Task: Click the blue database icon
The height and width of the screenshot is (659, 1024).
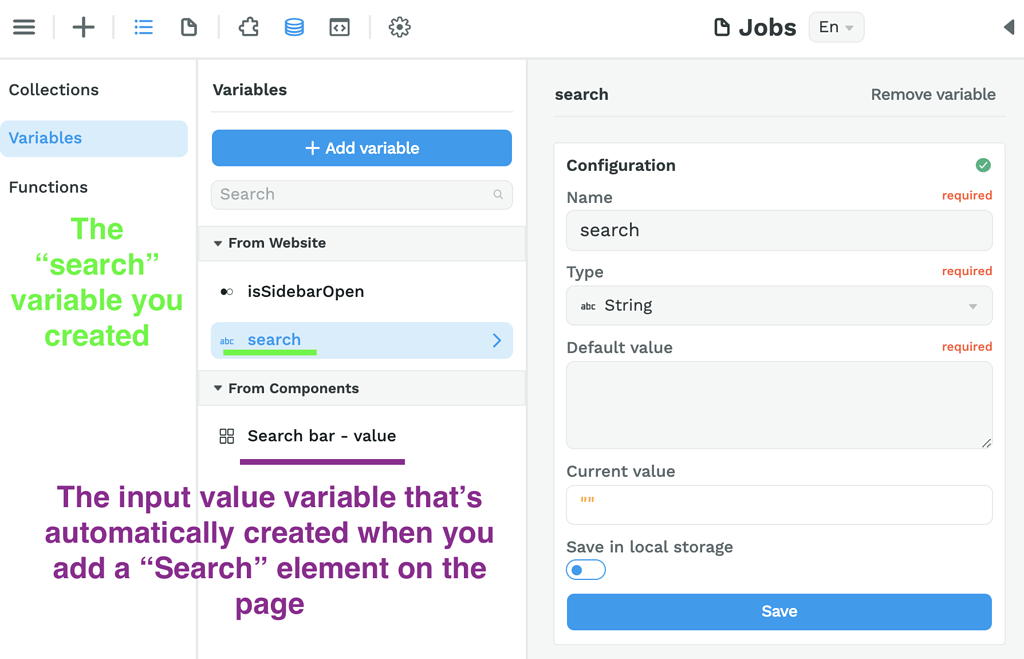Action: pyautogui.click(x=293, y=27)
